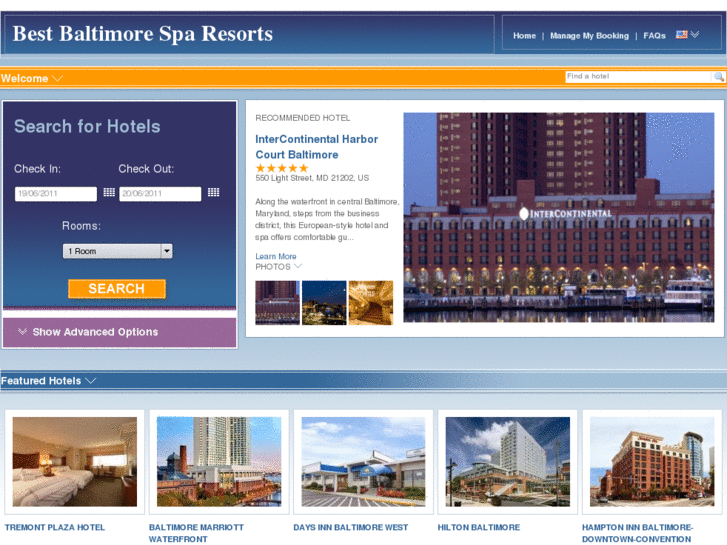727x545 pixels.
Task: Expand the Welcome section chevron
Action: click(57, 78)
